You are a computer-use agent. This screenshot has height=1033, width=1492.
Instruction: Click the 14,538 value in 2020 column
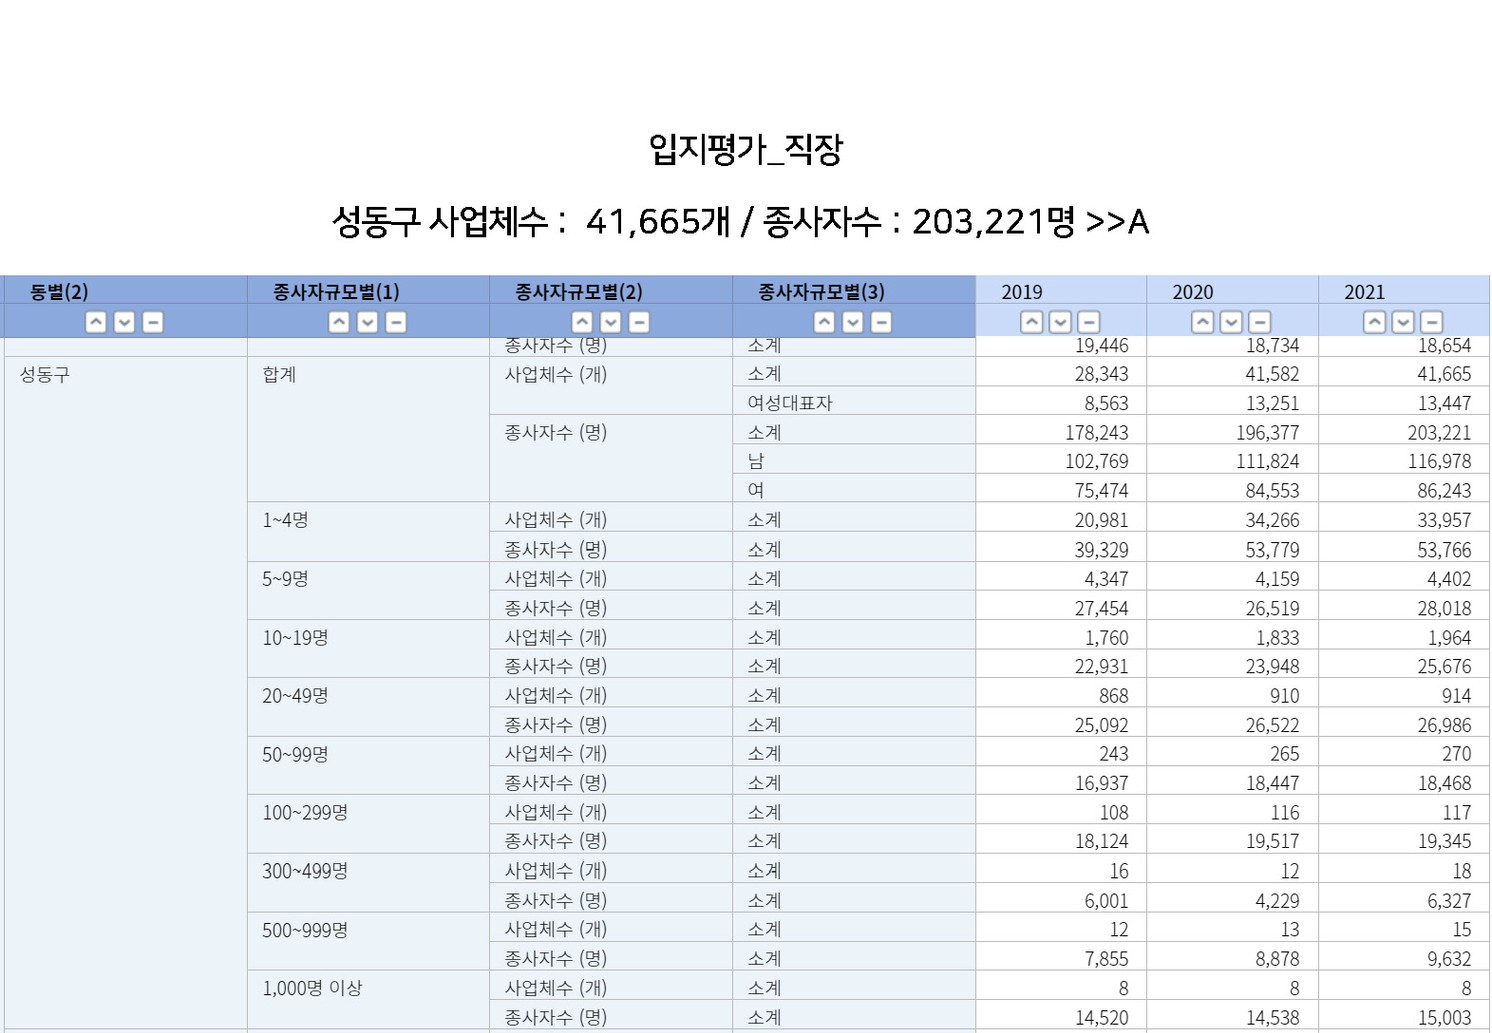pos(1272,1017)
